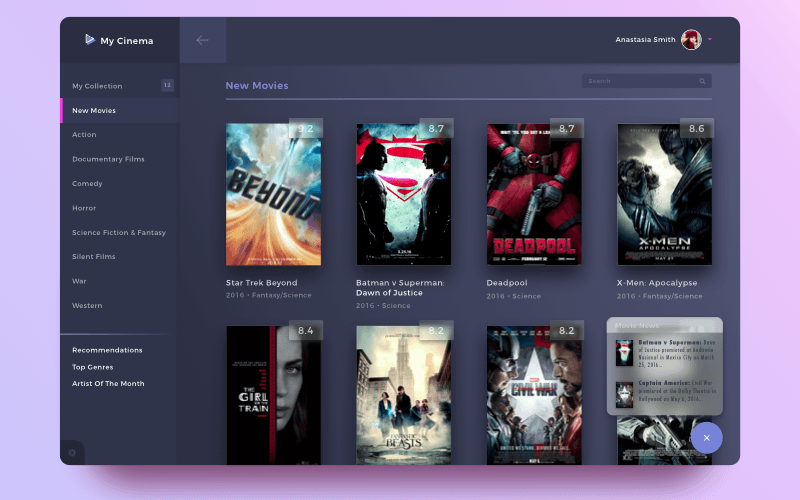Click 2016 Fantasy/Science under Star Trek Beyond

pyautogui.click(x=268, y=295)
